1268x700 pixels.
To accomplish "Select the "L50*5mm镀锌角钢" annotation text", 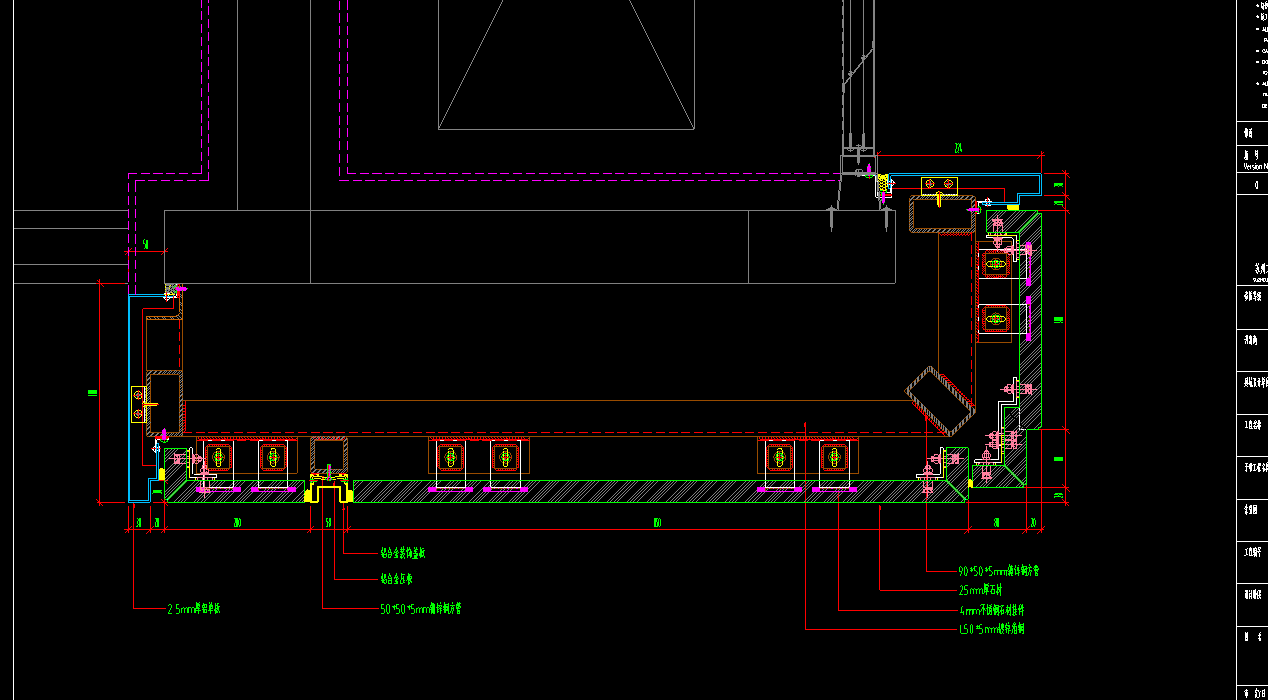I will [992, 629].
